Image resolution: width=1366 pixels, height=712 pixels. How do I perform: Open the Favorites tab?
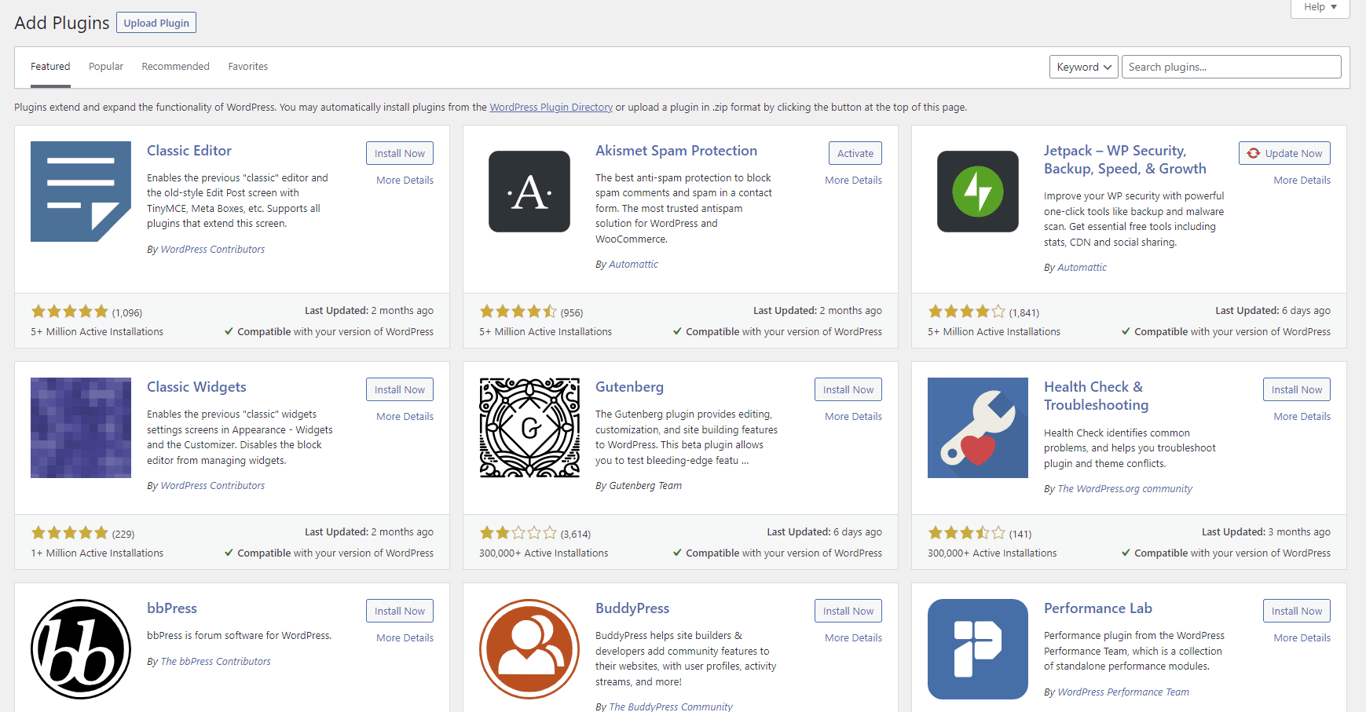247,66
